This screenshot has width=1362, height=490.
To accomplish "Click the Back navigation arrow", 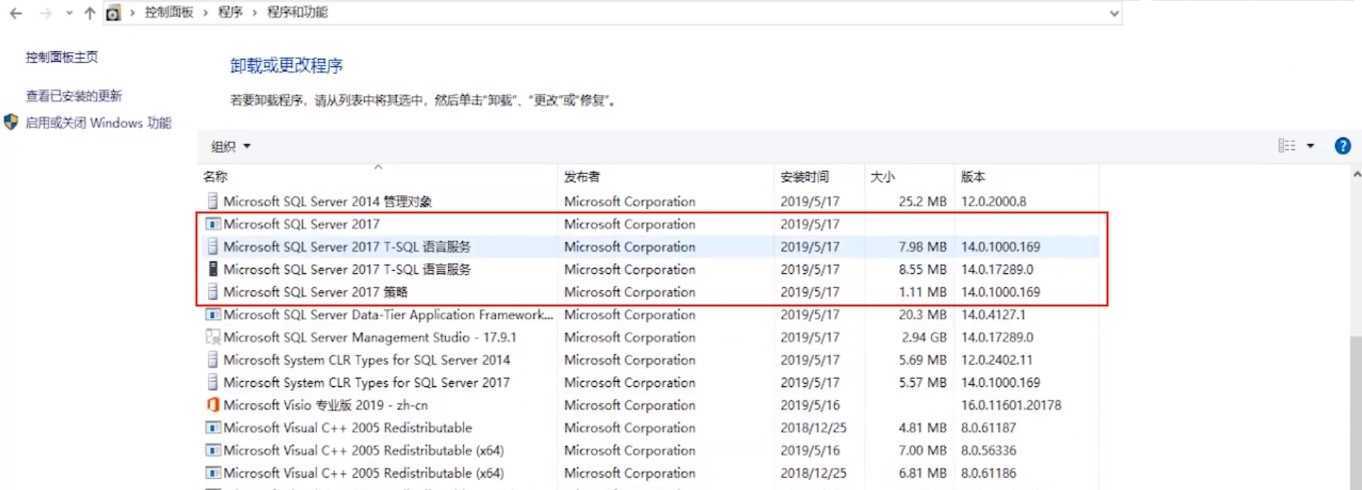I will click(16, 14).
